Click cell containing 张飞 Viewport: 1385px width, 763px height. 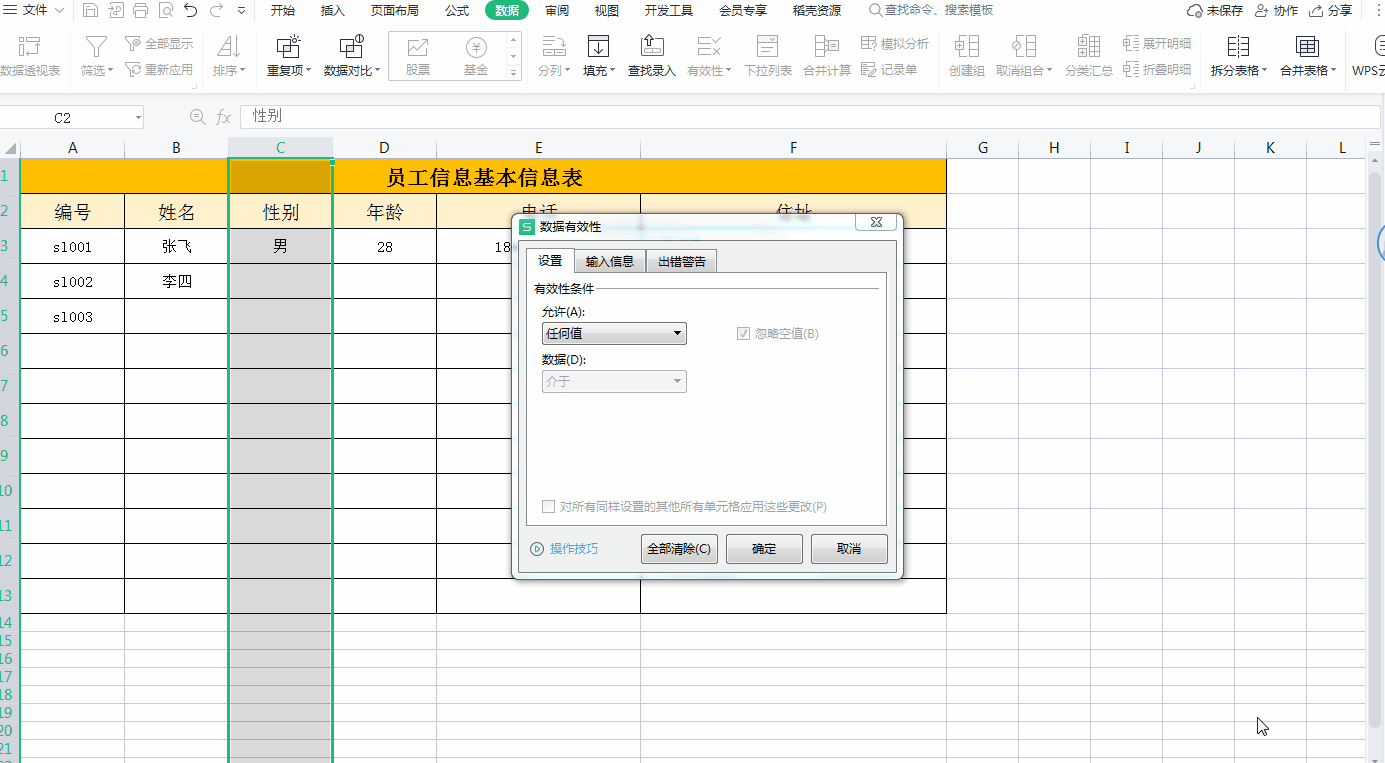(x=177, y=246)
